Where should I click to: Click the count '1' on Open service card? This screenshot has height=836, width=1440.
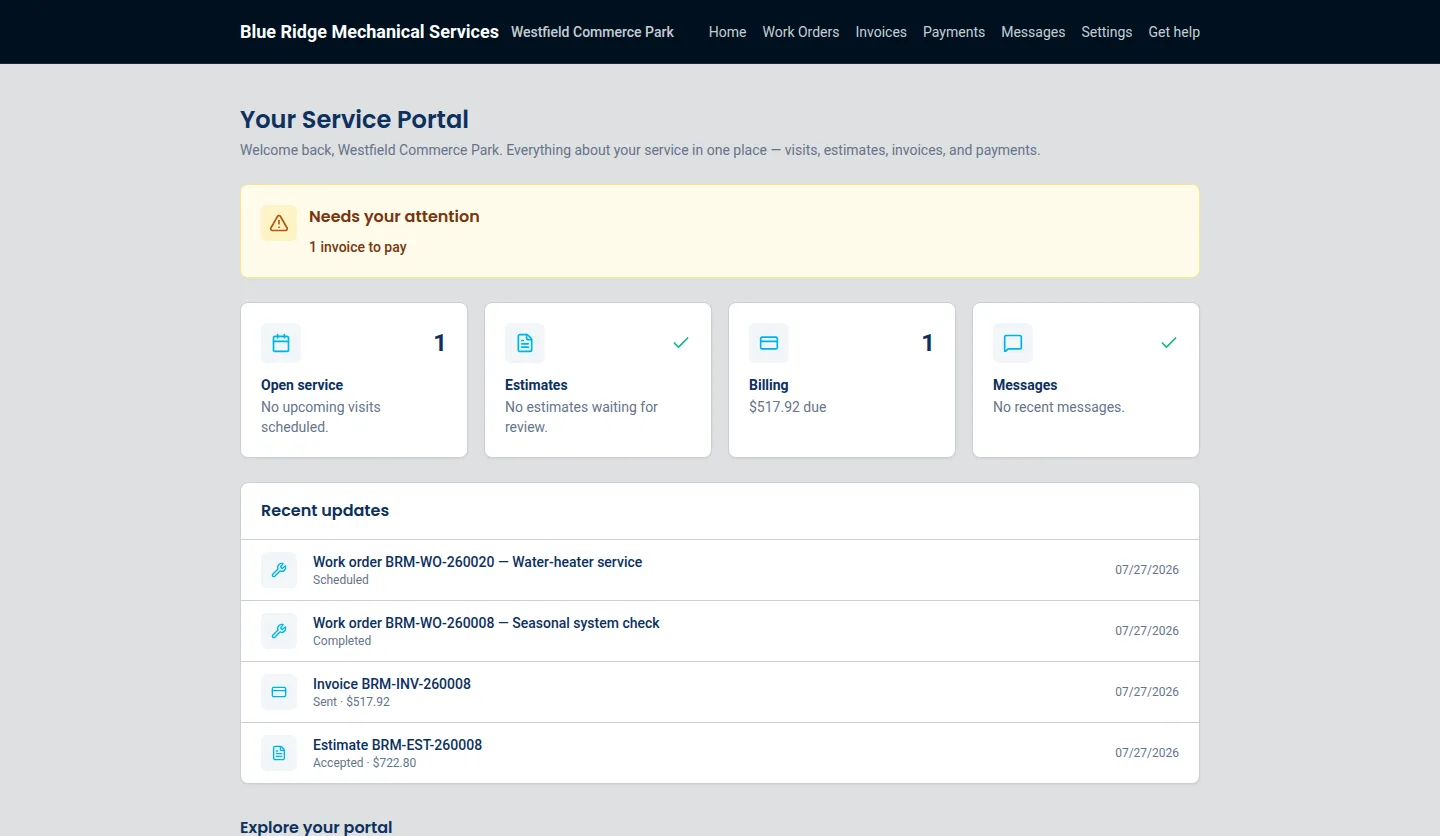439,343
